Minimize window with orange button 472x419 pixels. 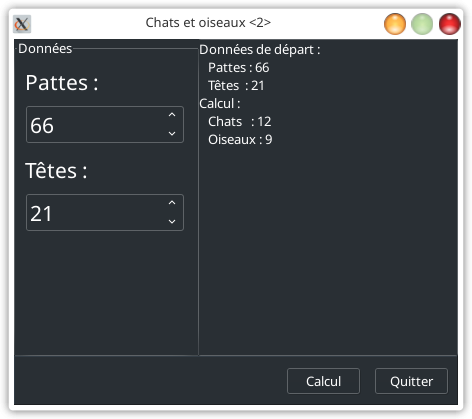(x=395, y=24)
